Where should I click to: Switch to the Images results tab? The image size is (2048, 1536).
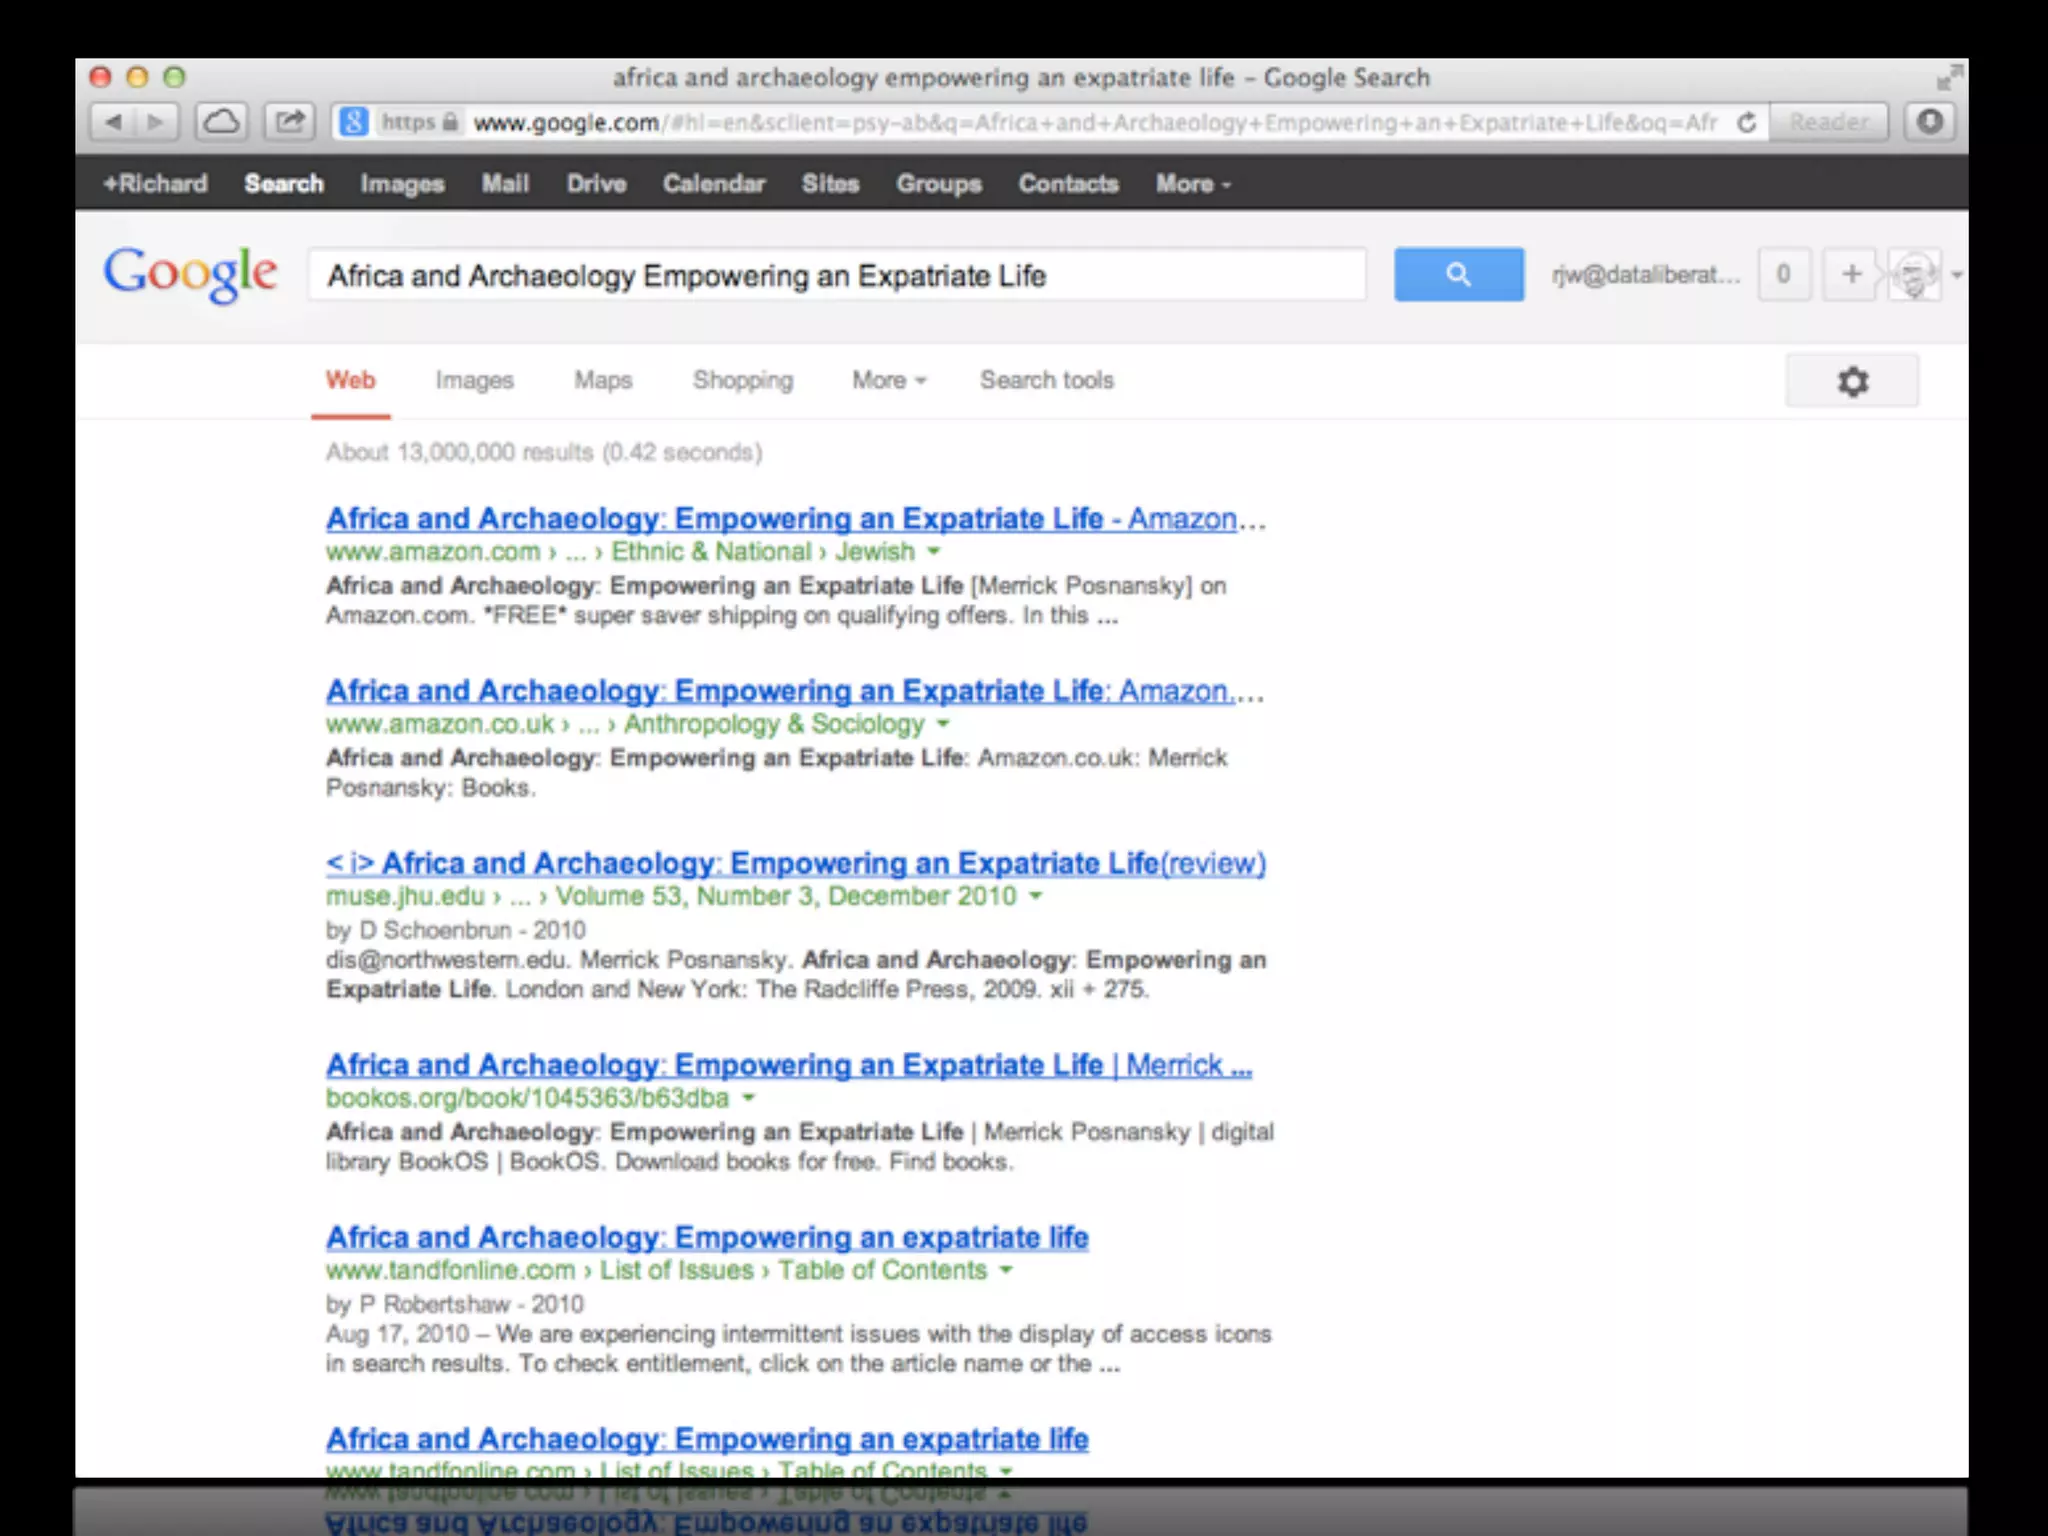[474, 381]
